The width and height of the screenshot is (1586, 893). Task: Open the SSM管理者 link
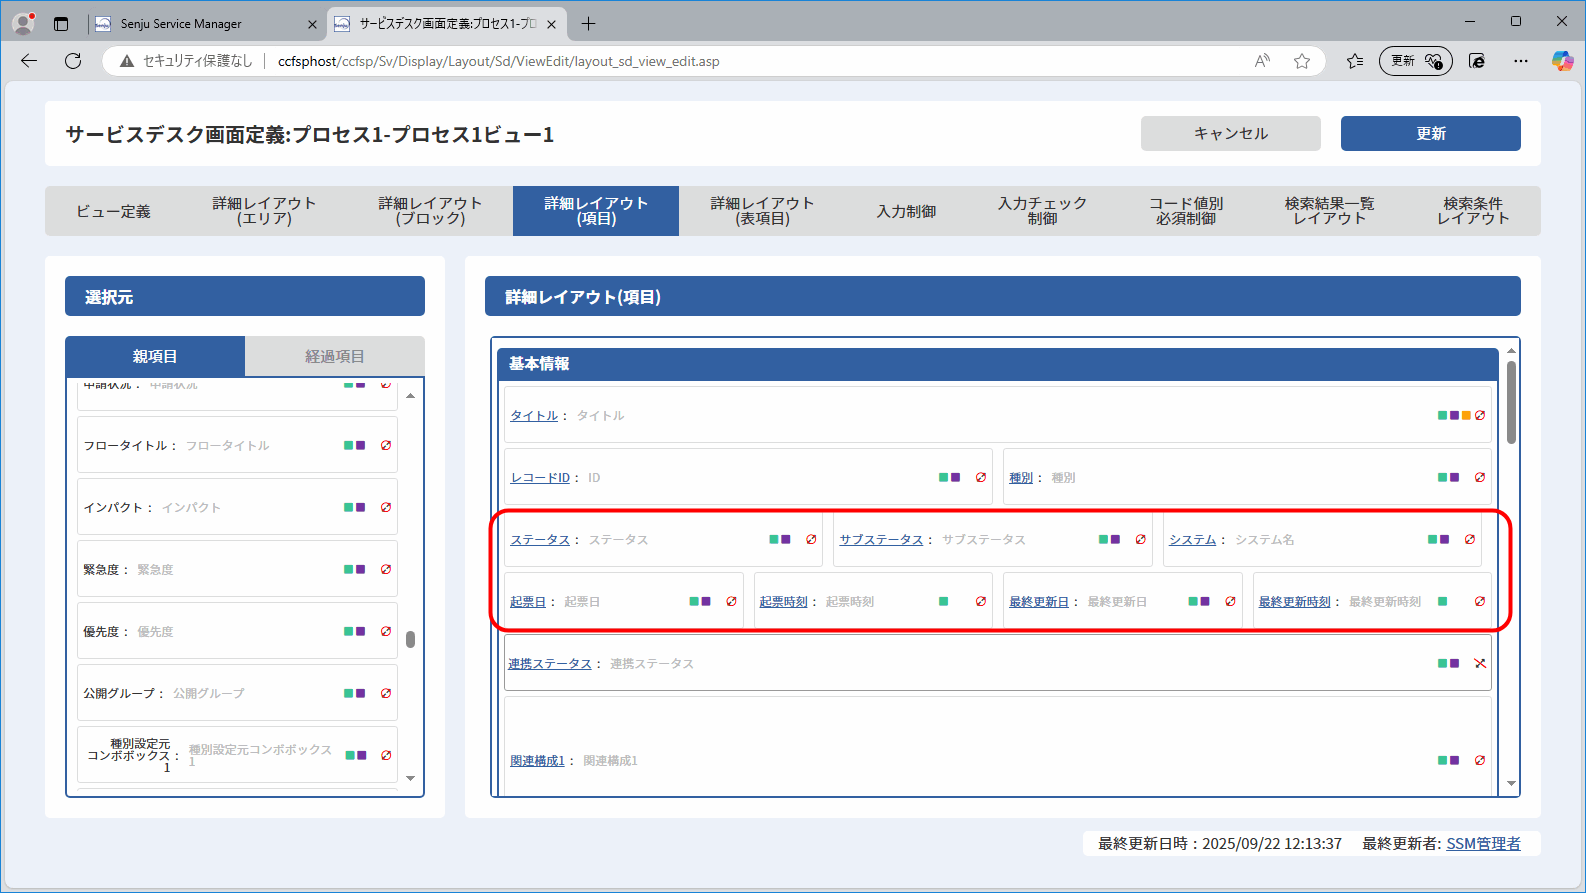point(1483,844)
